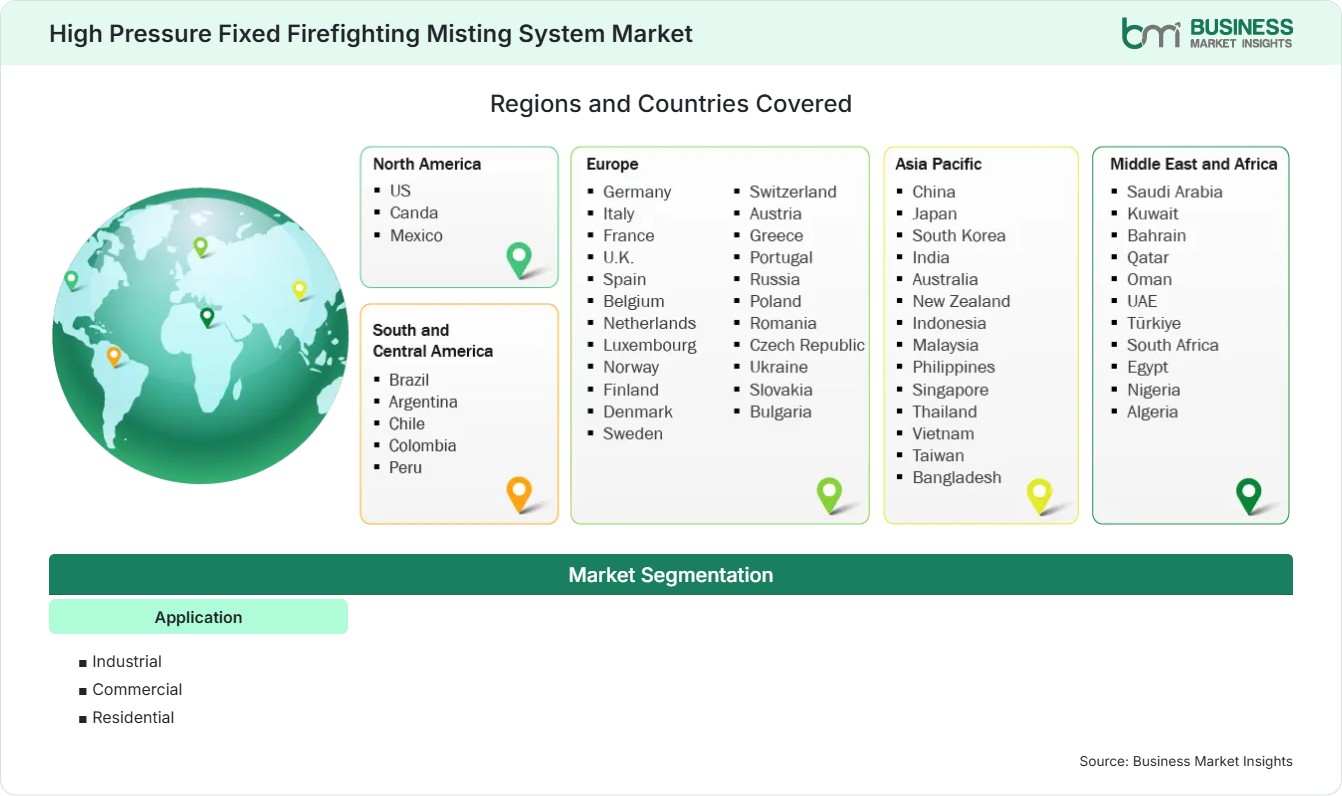Click the yellow pin on the globe over Asia
Viewport: 1342px width, 796px height.
click(x=299, y=290)
